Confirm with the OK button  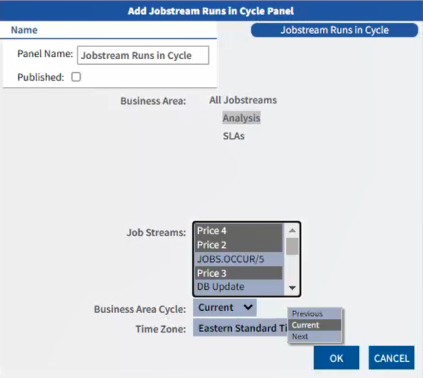coord(336,358)
